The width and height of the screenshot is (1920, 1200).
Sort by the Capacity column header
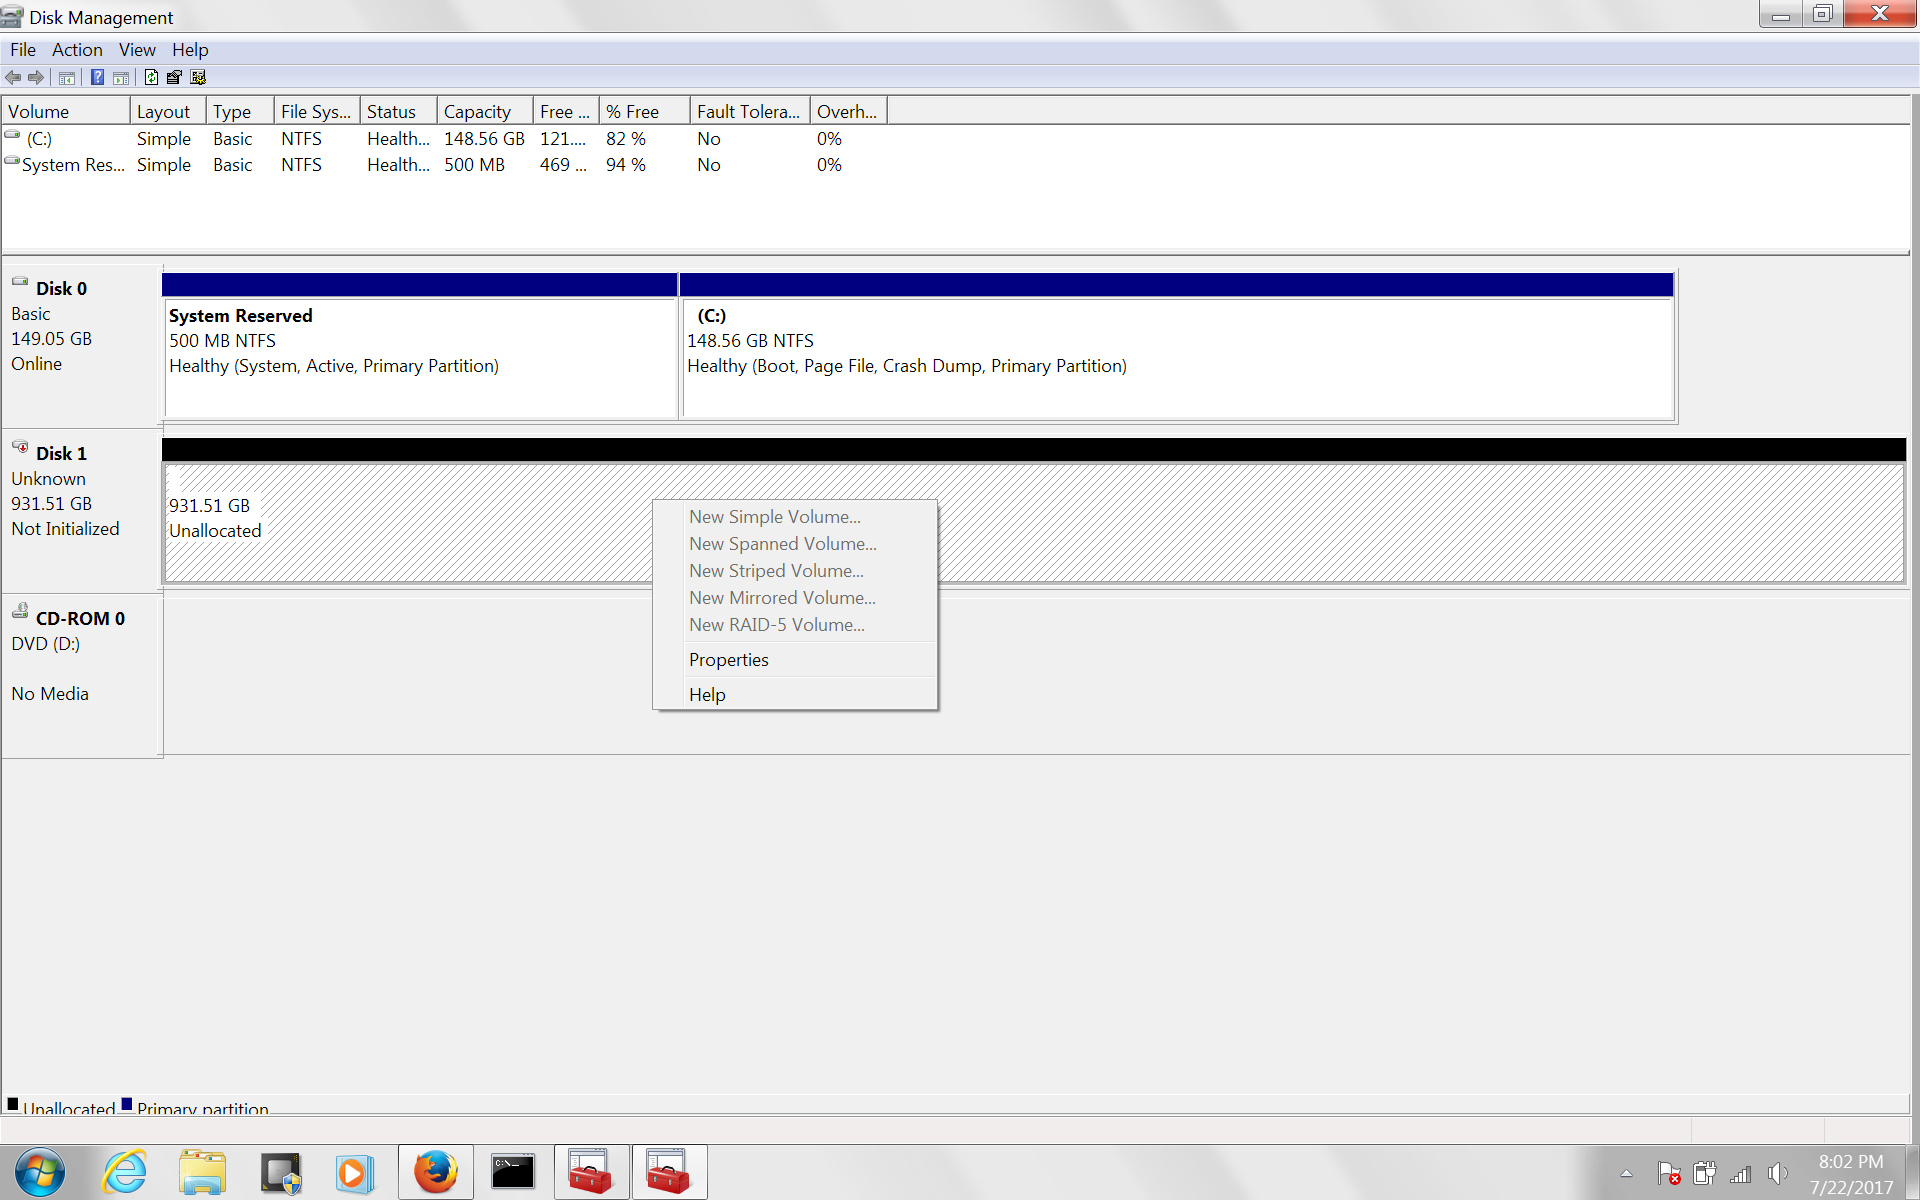(x=485, y=112)
